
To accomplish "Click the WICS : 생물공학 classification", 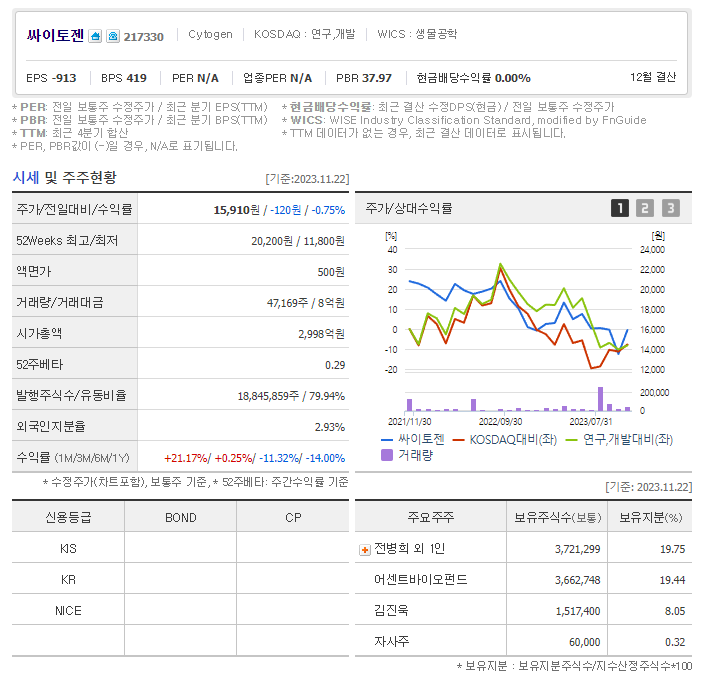I will tap(417, 34).
